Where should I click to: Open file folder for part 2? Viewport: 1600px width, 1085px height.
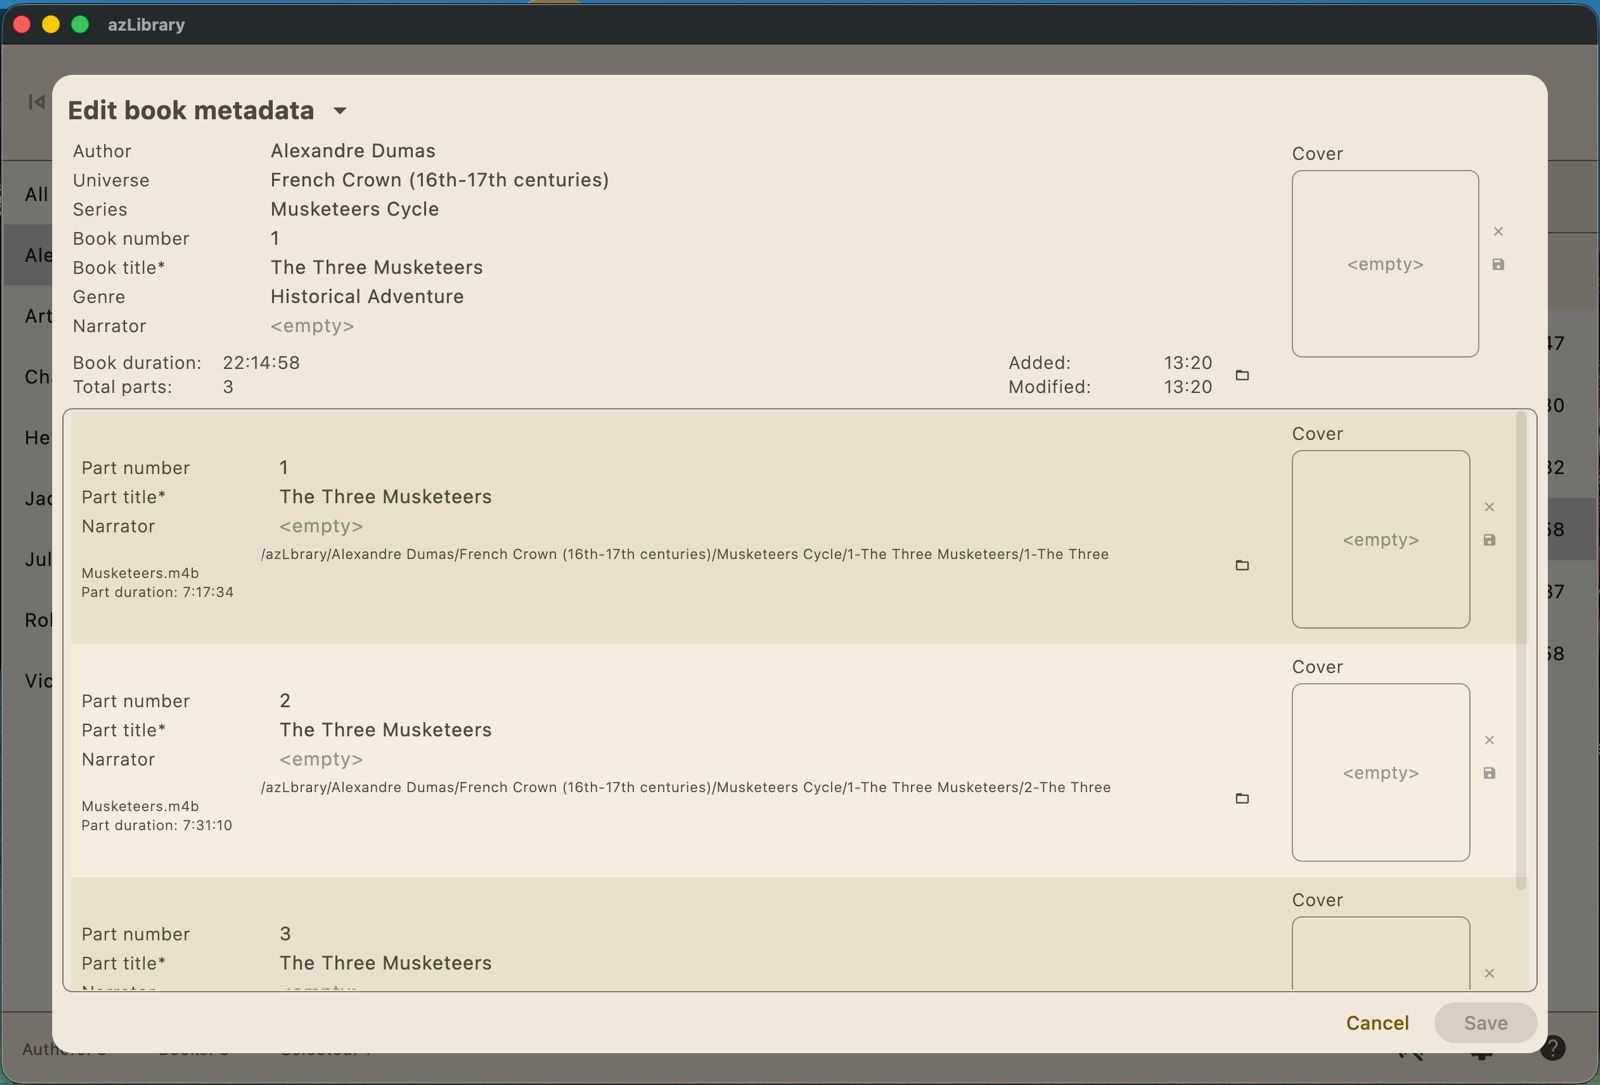point(1242,798)
